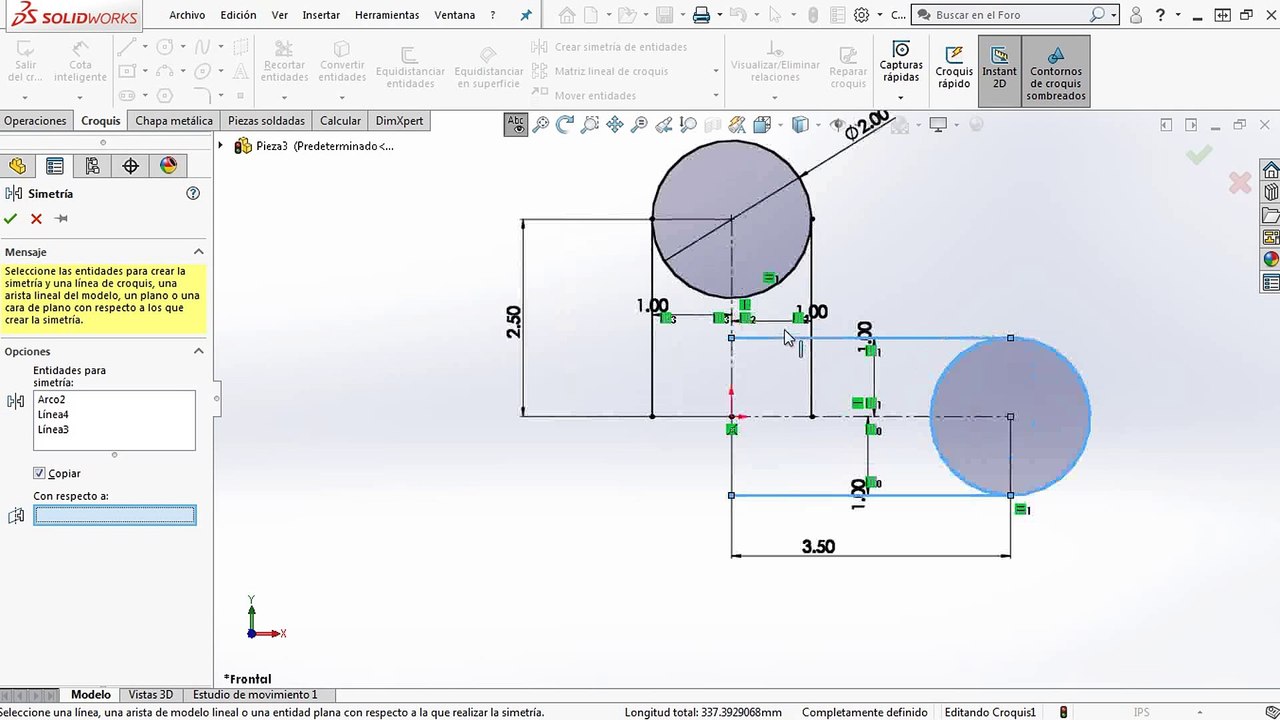Image resolution: width=1280 pixels, height=720 pixels.
Task: Click the 2.50 dimension value
Action: (x=513, y=321)
